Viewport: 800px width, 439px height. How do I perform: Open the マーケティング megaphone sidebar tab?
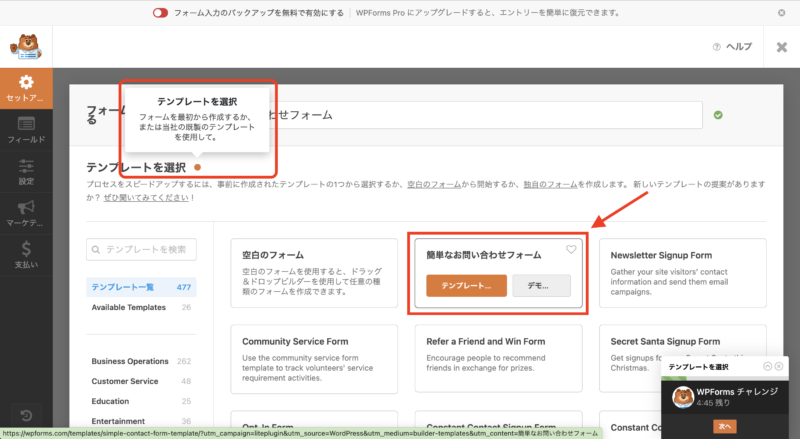26,214
